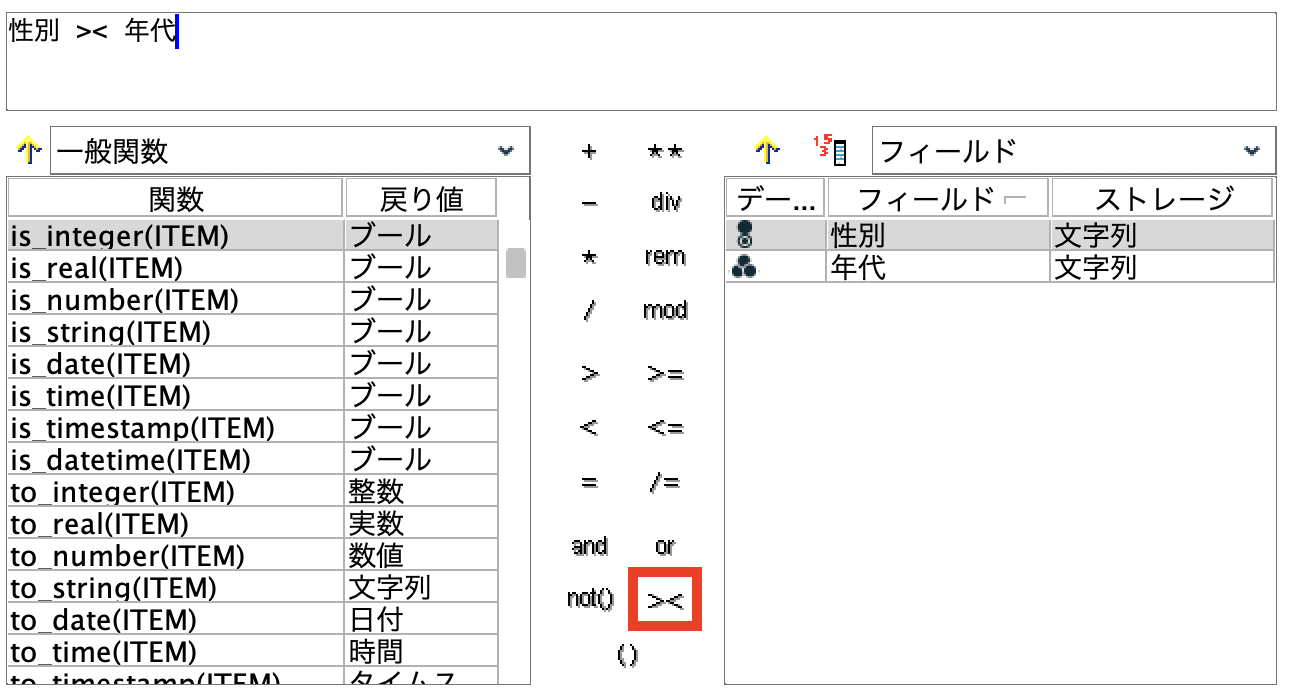Click the ** exponent operator

click(x=665, y=151)
